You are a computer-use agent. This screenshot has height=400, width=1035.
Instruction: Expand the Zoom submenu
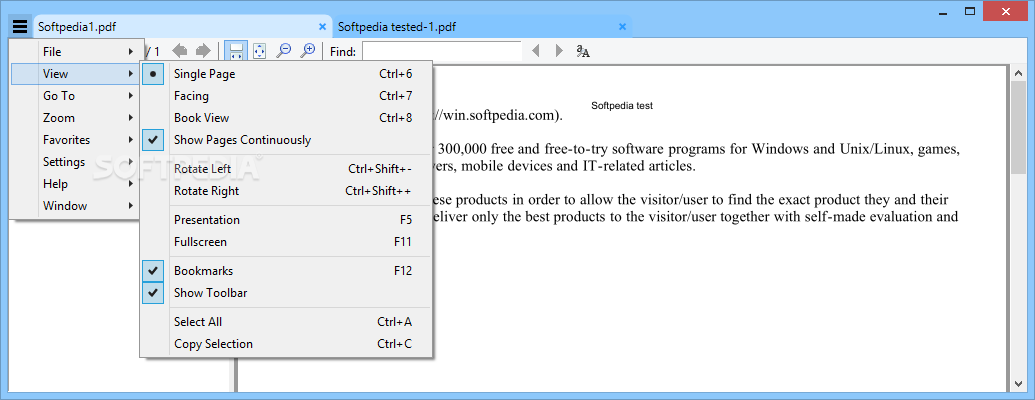[x=75, y=118]
